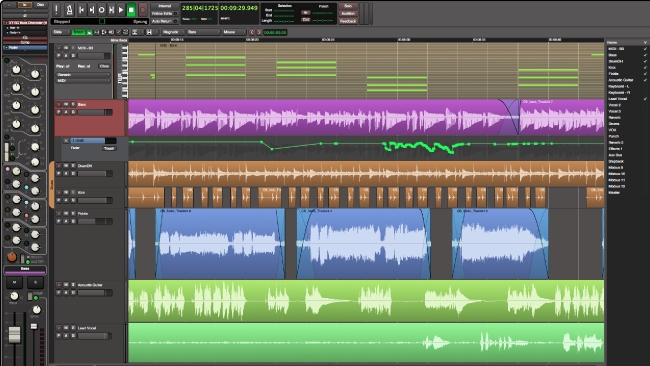The width and height of the screenshot is (650, 366).
Task: Click the Acoustic Guitar track name label
Action: coord(90,285)
